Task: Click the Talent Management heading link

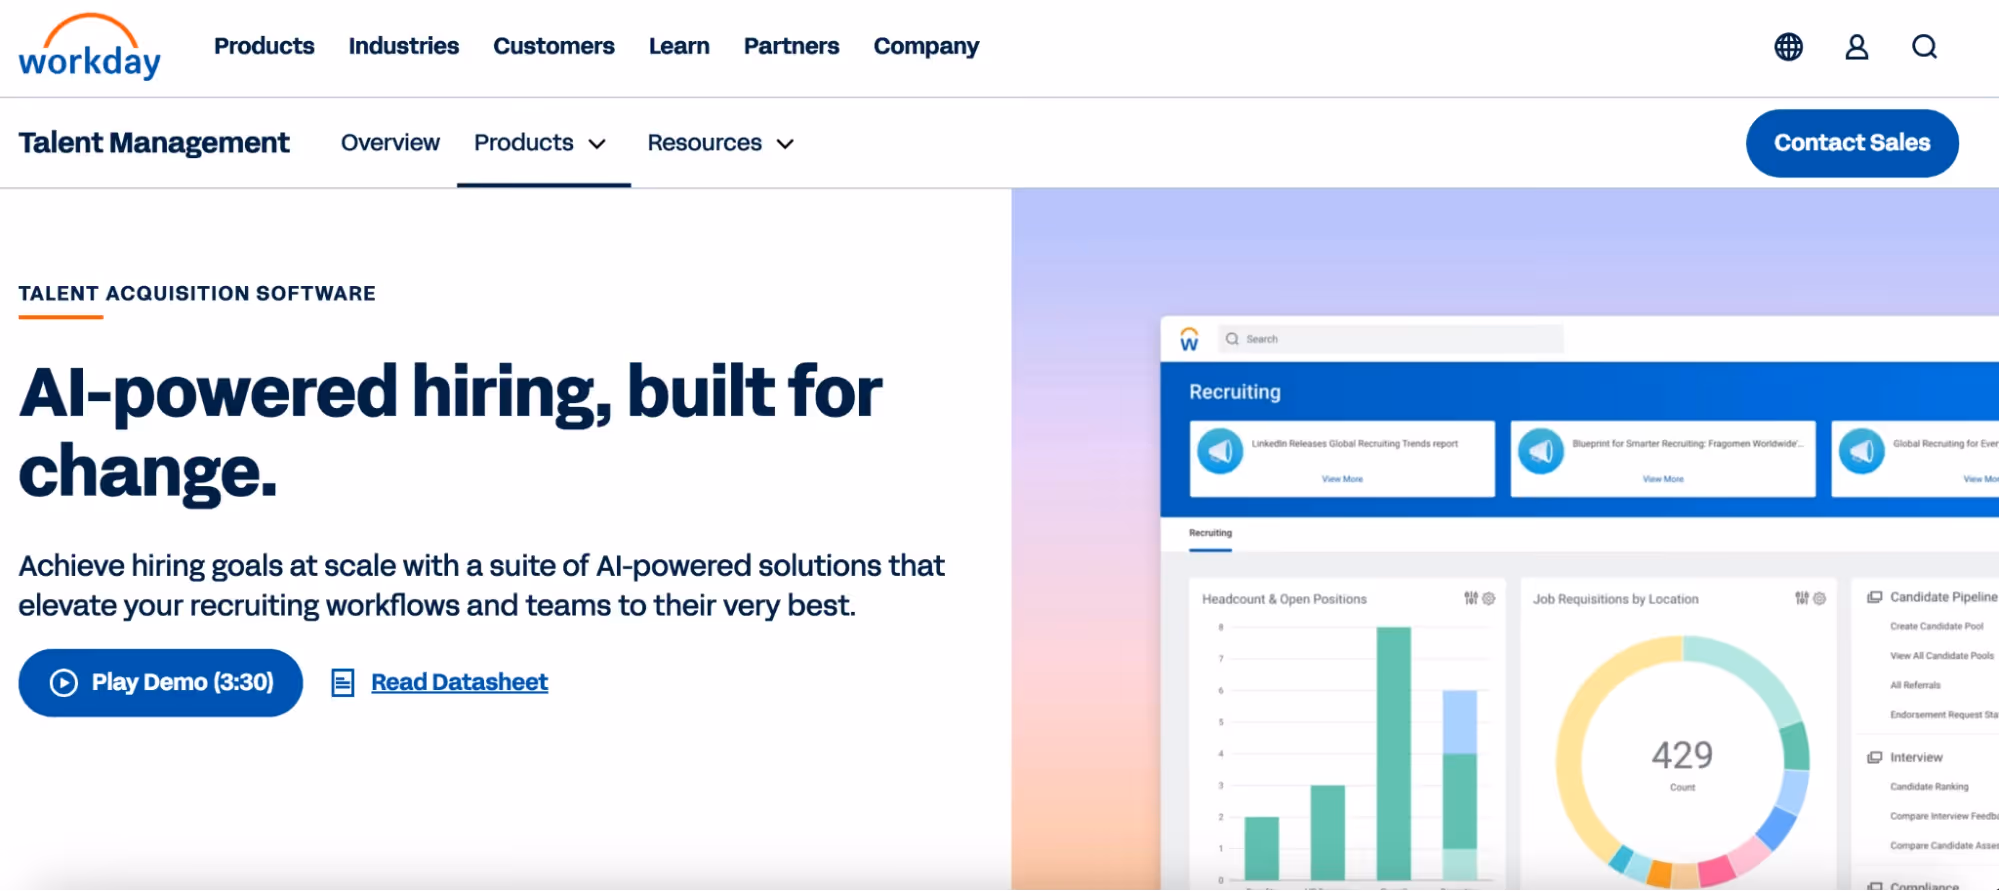Action: click(x=154, y=143)
